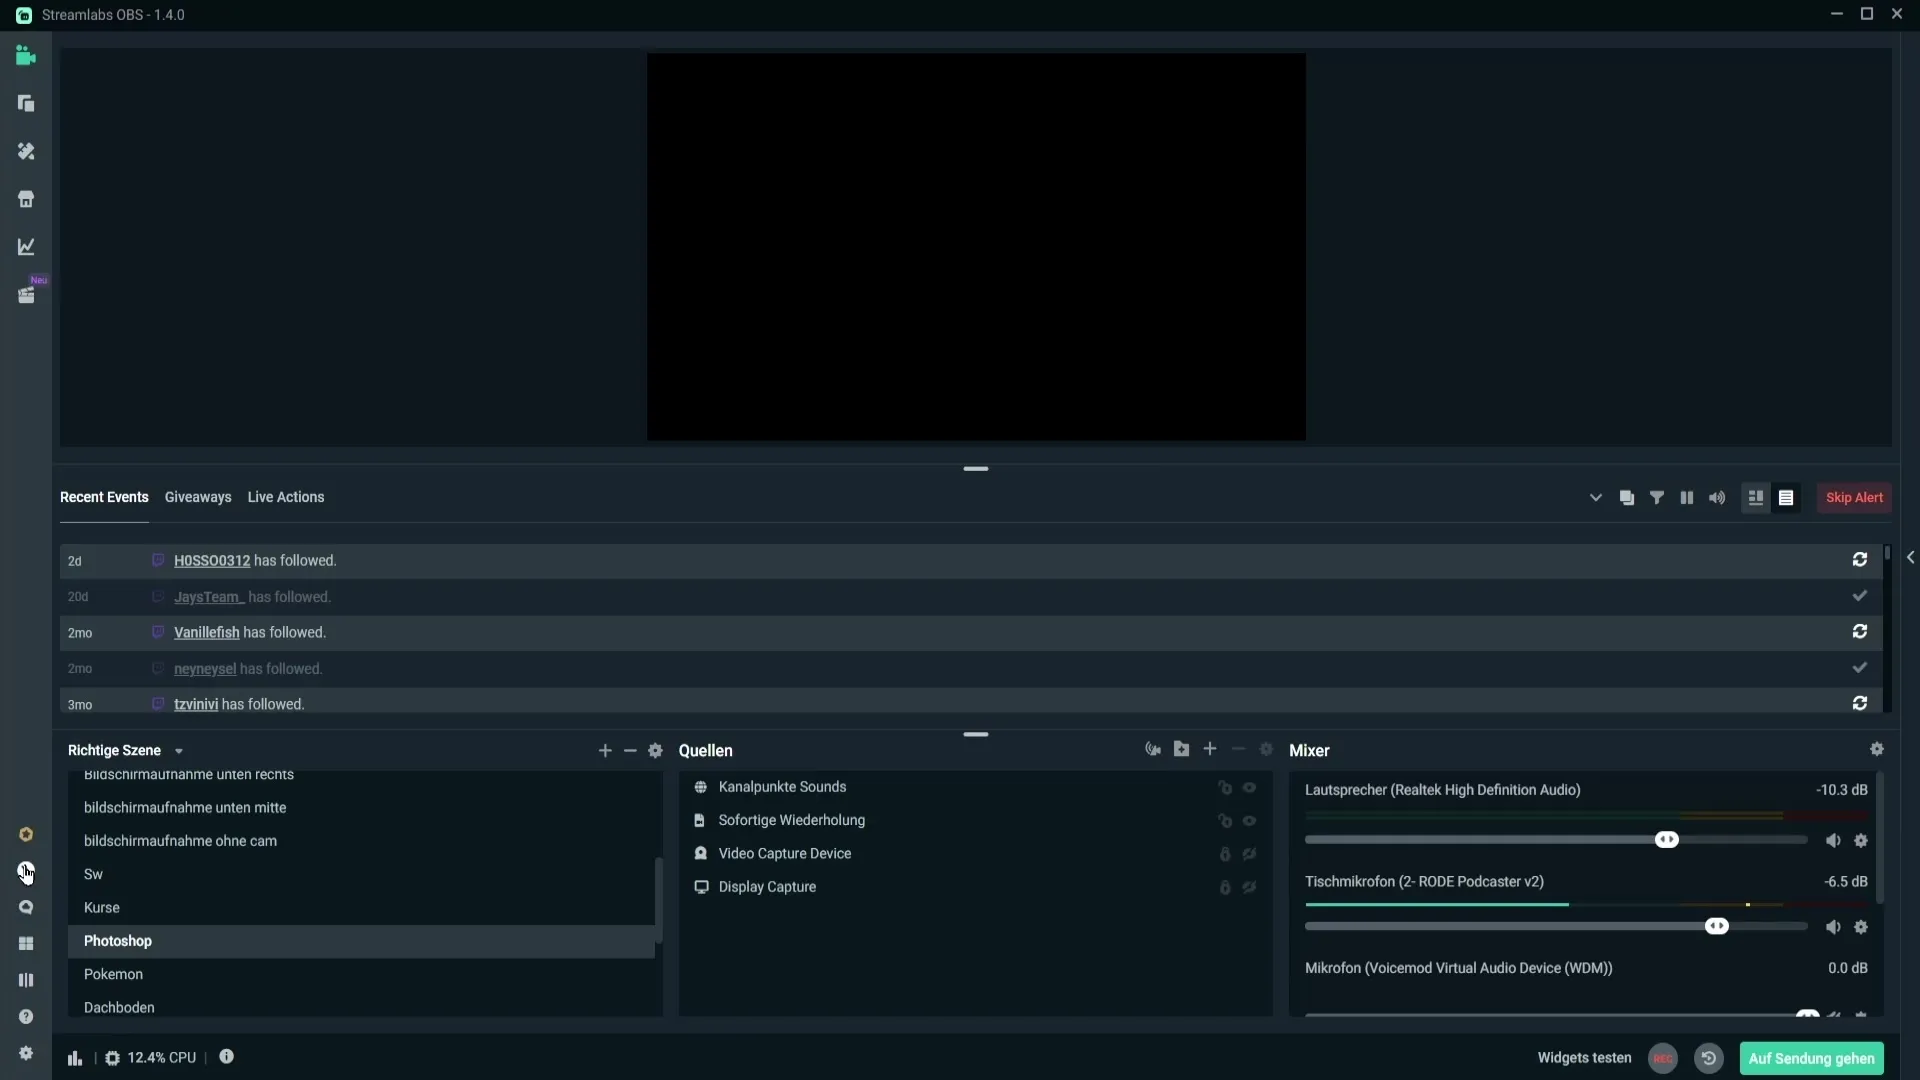The height and width of the screenshot is (1080, 1920).
Task: Open the Highlighter icon marked Neu
Action: tap(26, 295)
